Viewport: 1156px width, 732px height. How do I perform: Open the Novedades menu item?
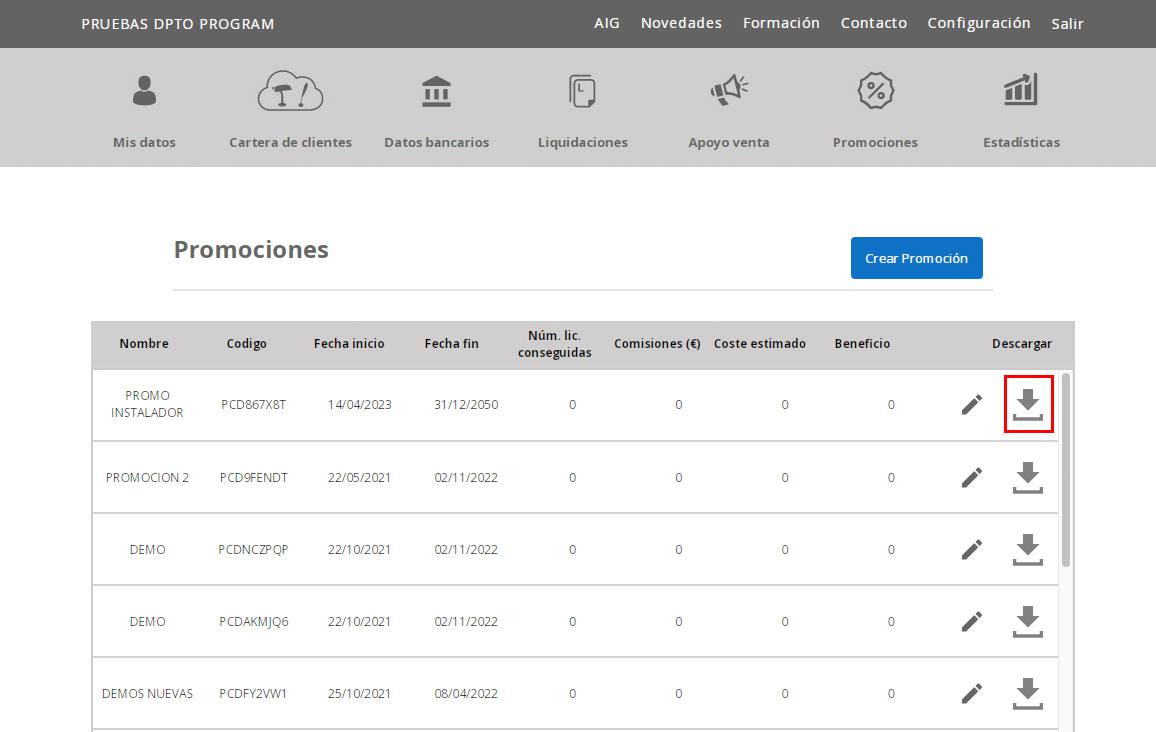pyautogui.click(x=681, y=23)
